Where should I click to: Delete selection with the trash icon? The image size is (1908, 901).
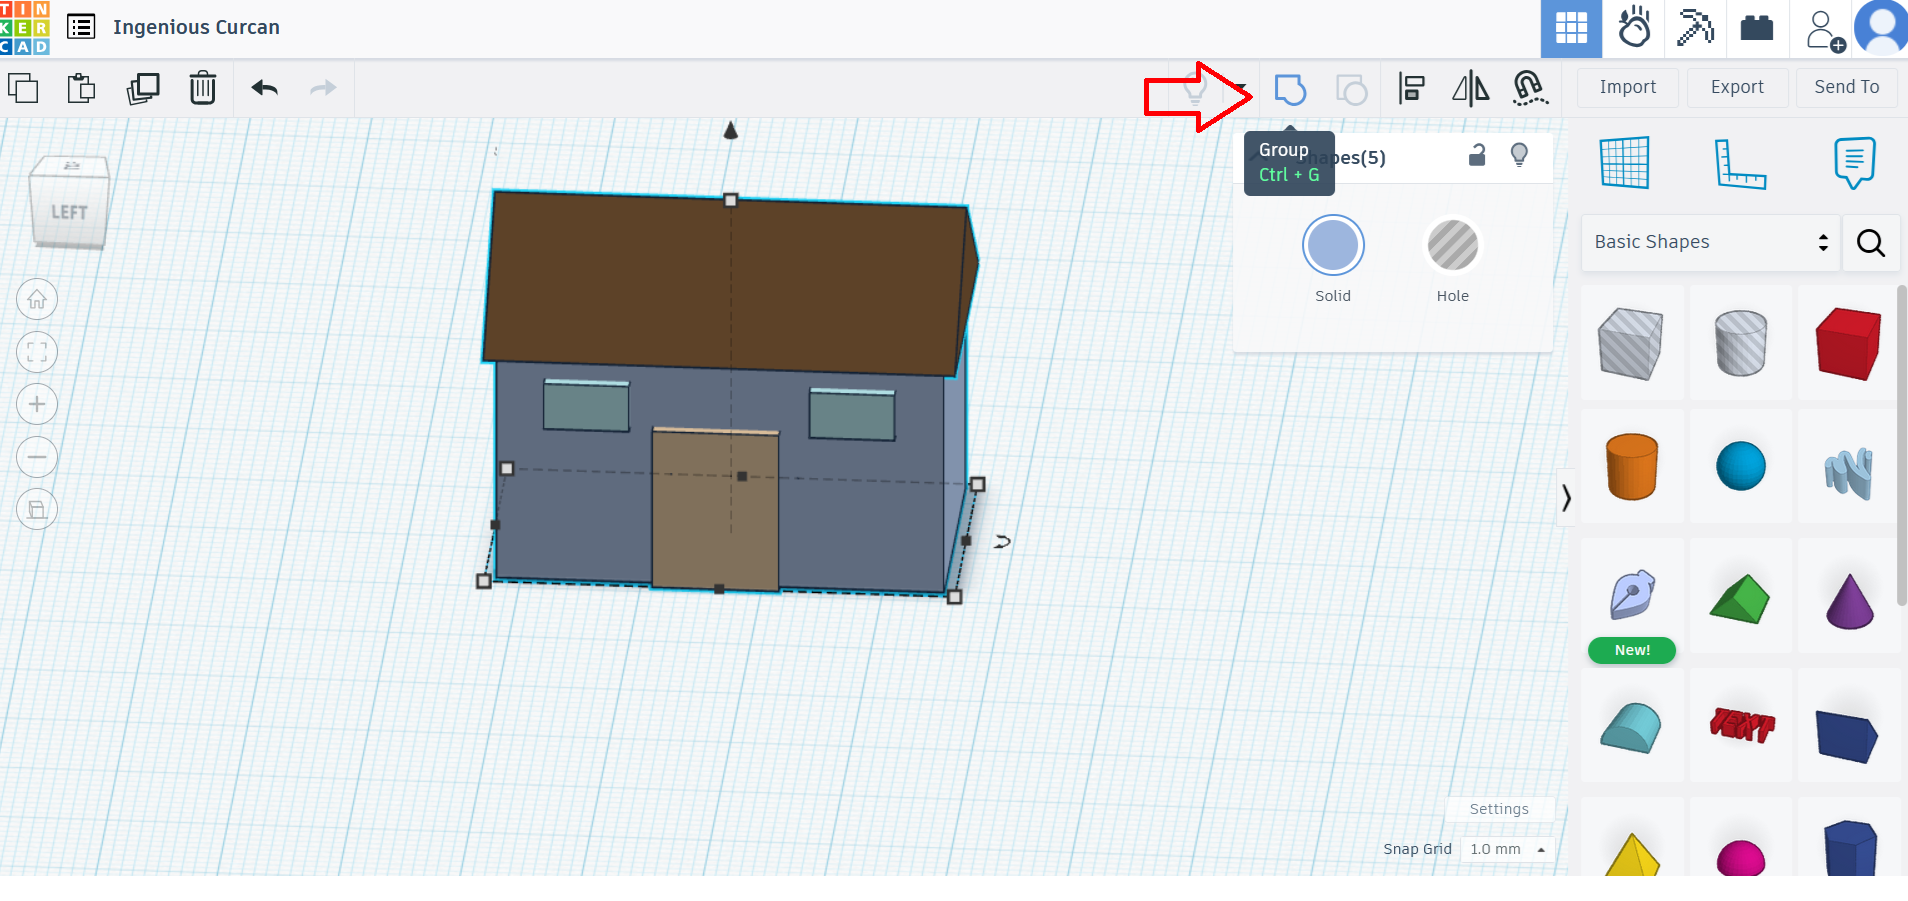tap(203, 89)
